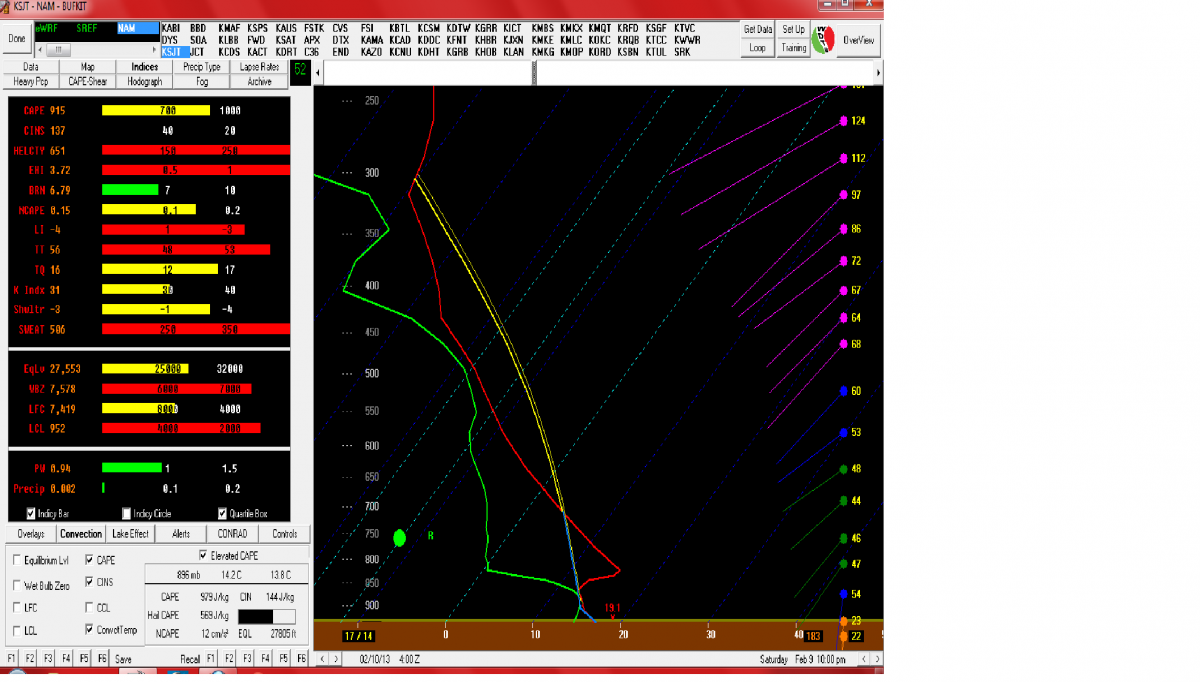The height and width of the screenshot is (682, 1200).
Task: Turn on the LCL checkbox
Action: tap(17, 630)
